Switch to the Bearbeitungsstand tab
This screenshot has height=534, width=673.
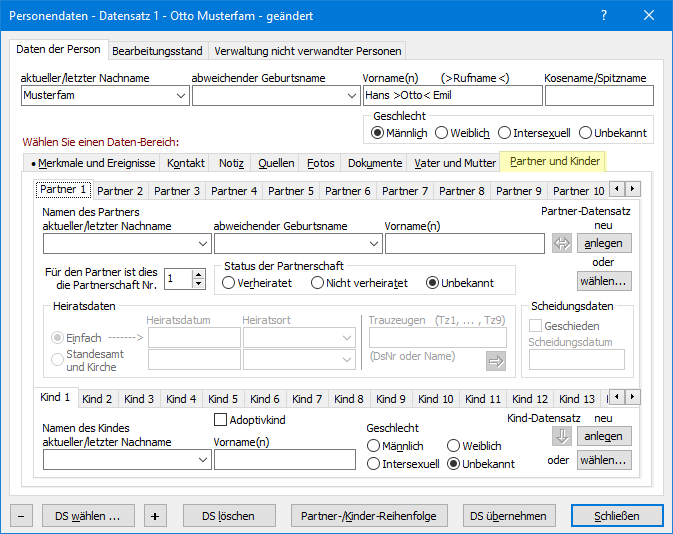click(x=157, y=51)
